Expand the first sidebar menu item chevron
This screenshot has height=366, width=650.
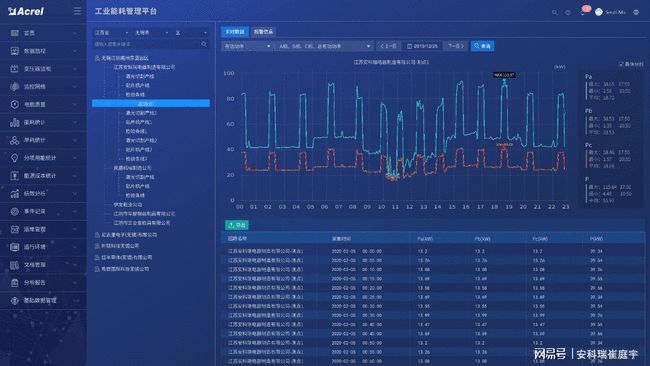[x=75, y=33]
